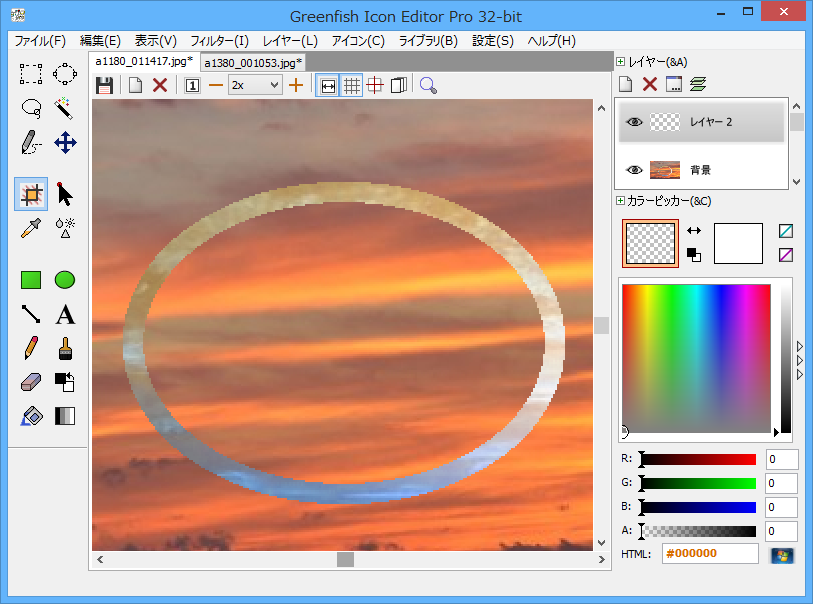Delete the selected layer with red X
This screenshot has height=604, width=813.
pyautogui.click(x=650, y=85)
